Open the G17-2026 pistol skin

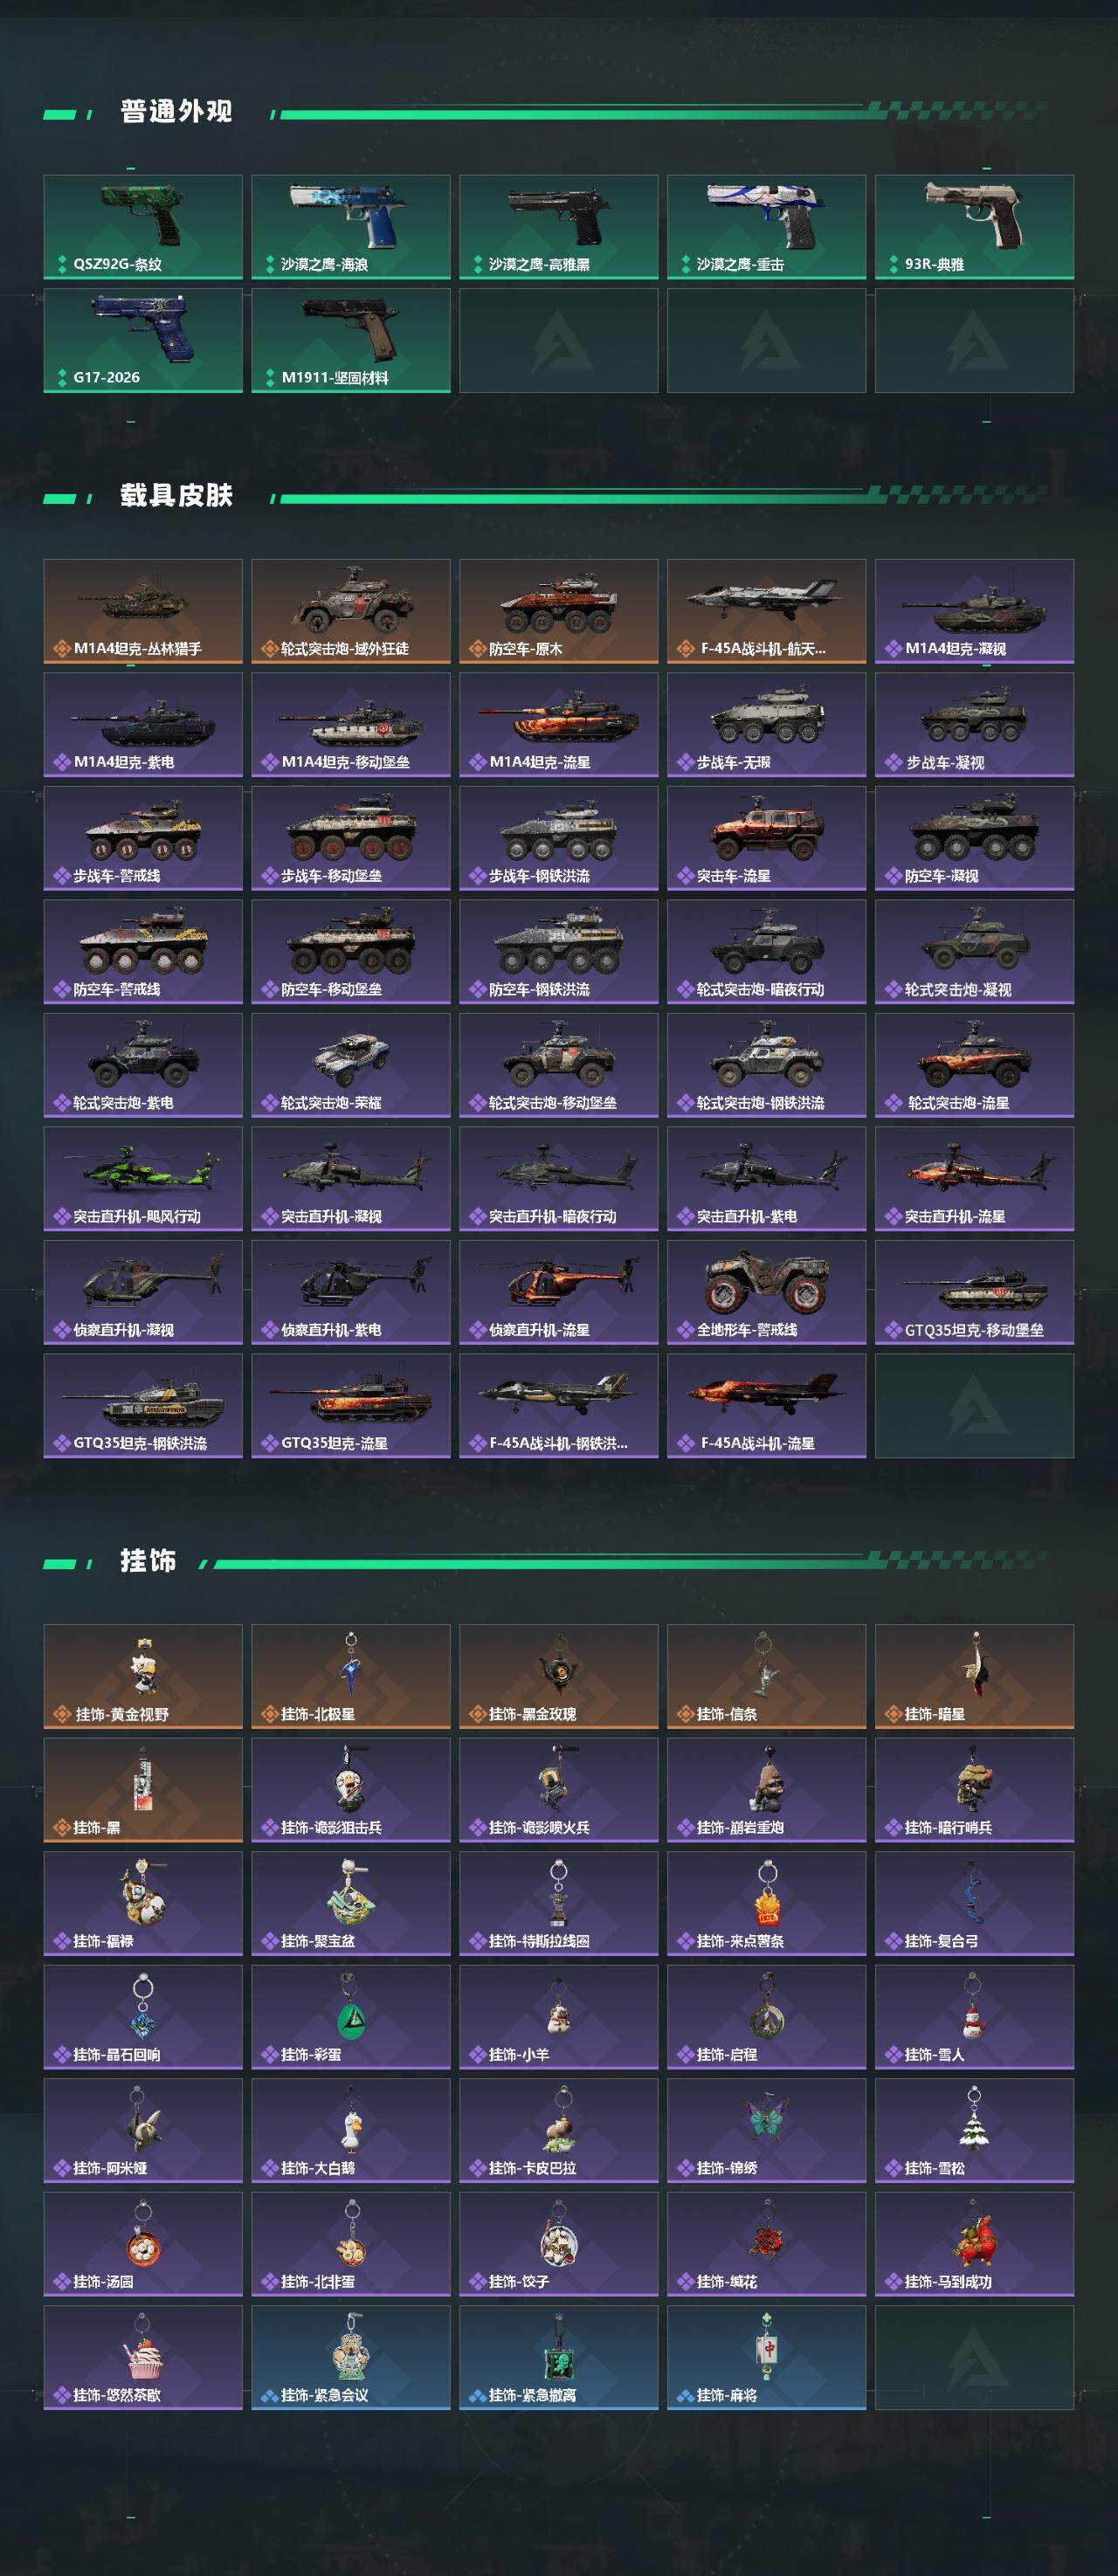tap(143, 340)
